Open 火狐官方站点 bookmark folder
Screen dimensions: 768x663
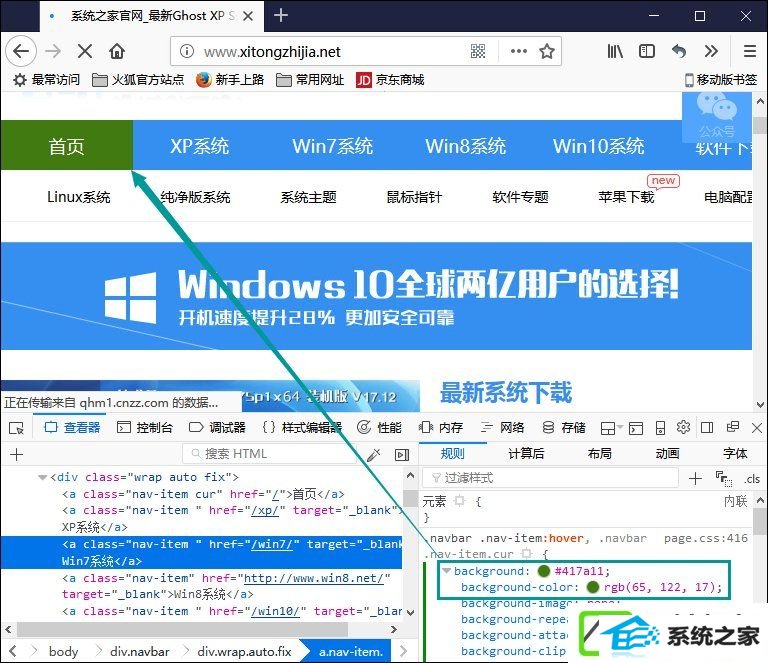pyautogui.click(x=138, y=79)
